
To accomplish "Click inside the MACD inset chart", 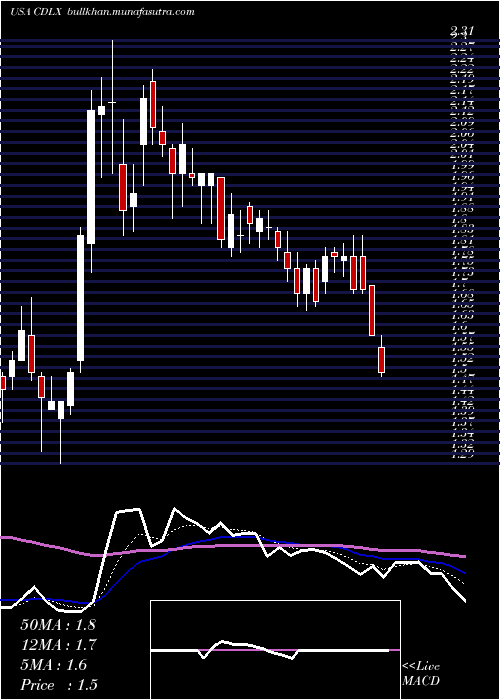I will [x=275, y=650].
